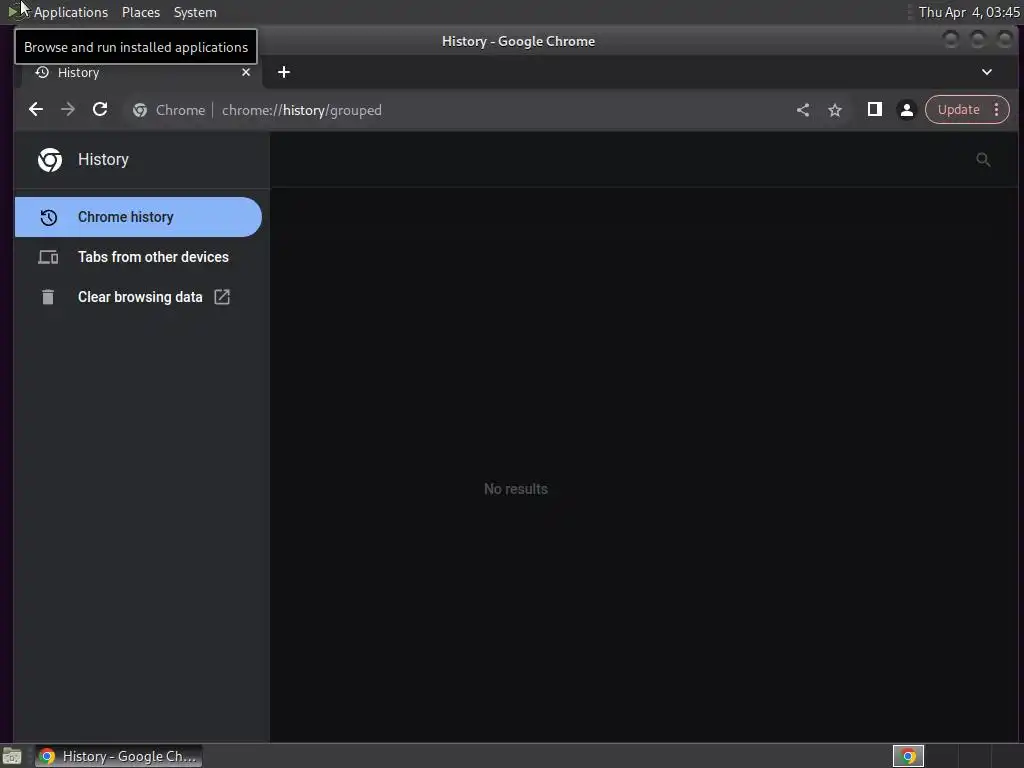Bookmark this tab with star icon
Image resolution: width=1024 pixels, height=768 pixels.
[835, 110]
